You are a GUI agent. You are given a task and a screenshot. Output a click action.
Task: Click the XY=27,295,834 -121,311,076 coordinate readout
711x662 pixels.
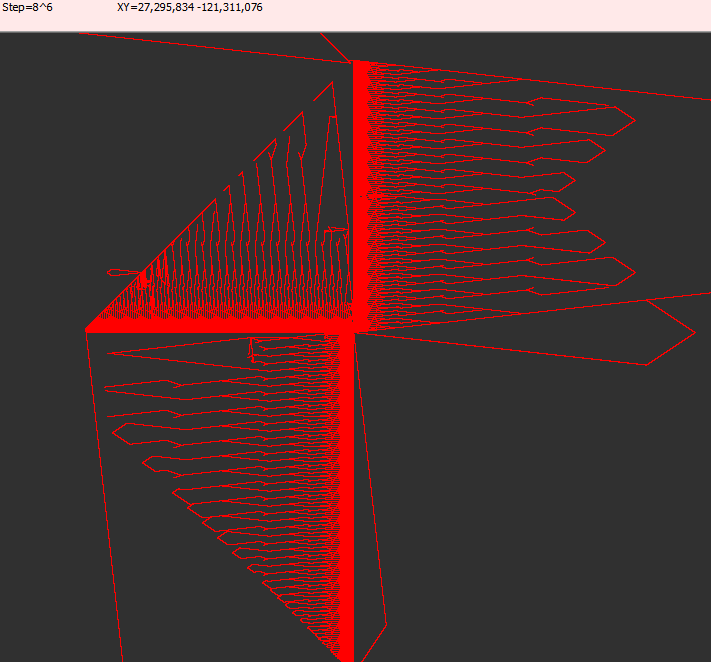(x=190, y=8)
